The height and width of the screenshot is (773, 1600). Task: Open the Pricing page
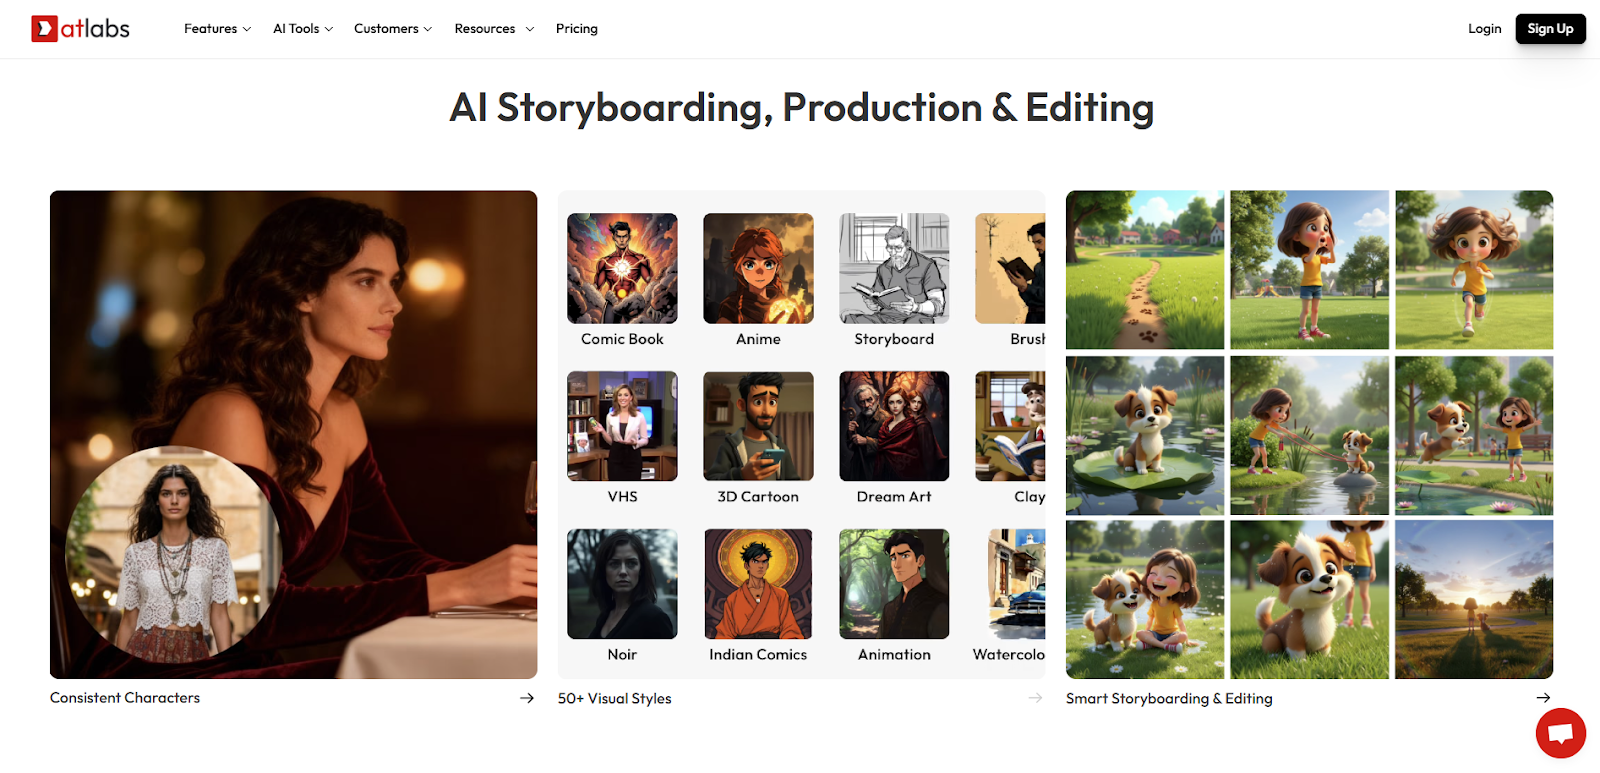(577, 29)
